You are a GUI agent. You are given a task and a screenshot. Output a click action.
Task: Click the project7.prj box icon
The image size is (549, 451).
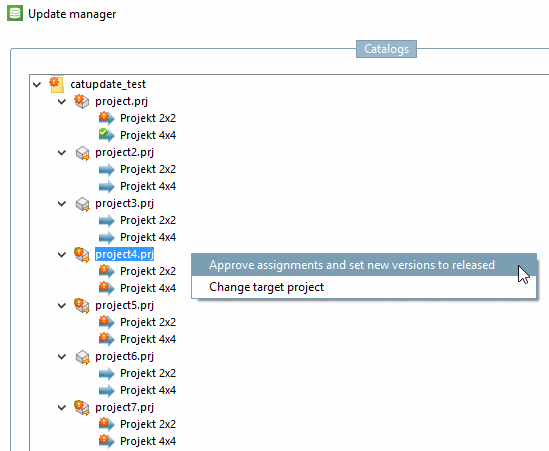click(82, 407)
